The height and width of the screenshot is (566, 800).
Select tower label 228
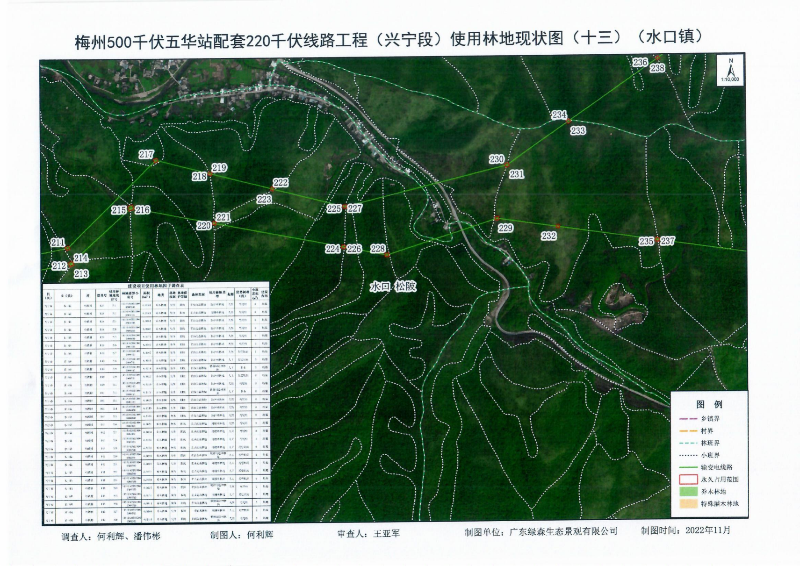point(378,248)
